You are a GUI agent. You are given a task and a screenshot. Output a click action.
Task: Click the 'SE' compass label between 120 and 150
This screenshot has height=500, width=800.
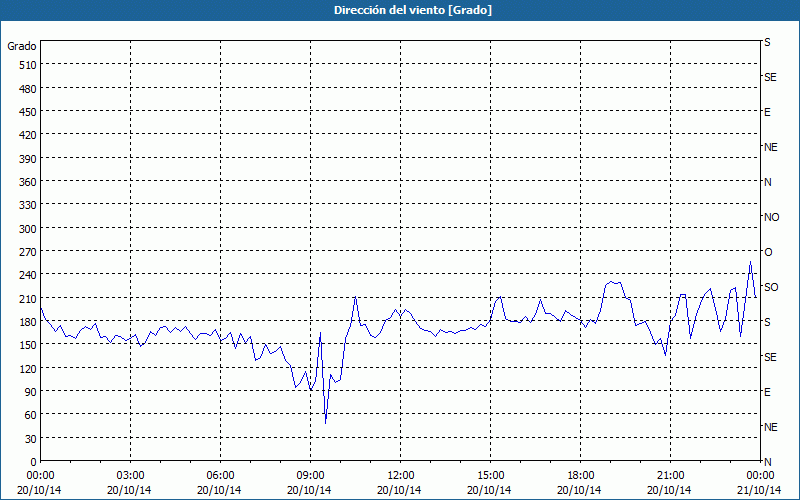point(770,357)
